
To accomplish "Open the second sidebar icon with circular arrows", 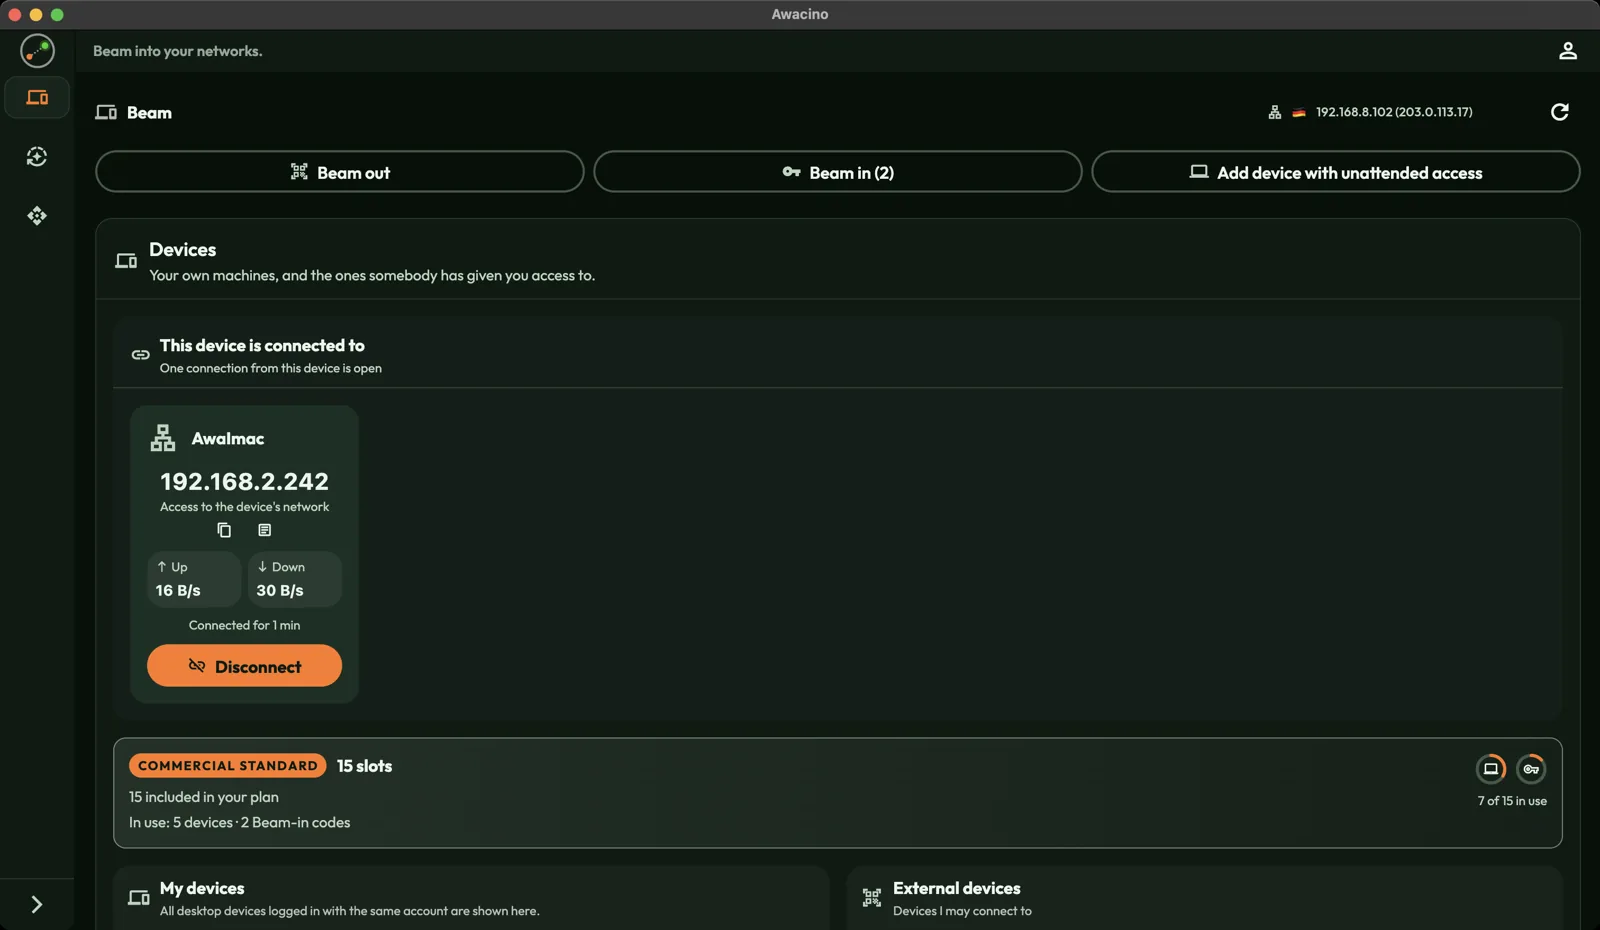I will point(37,157).
